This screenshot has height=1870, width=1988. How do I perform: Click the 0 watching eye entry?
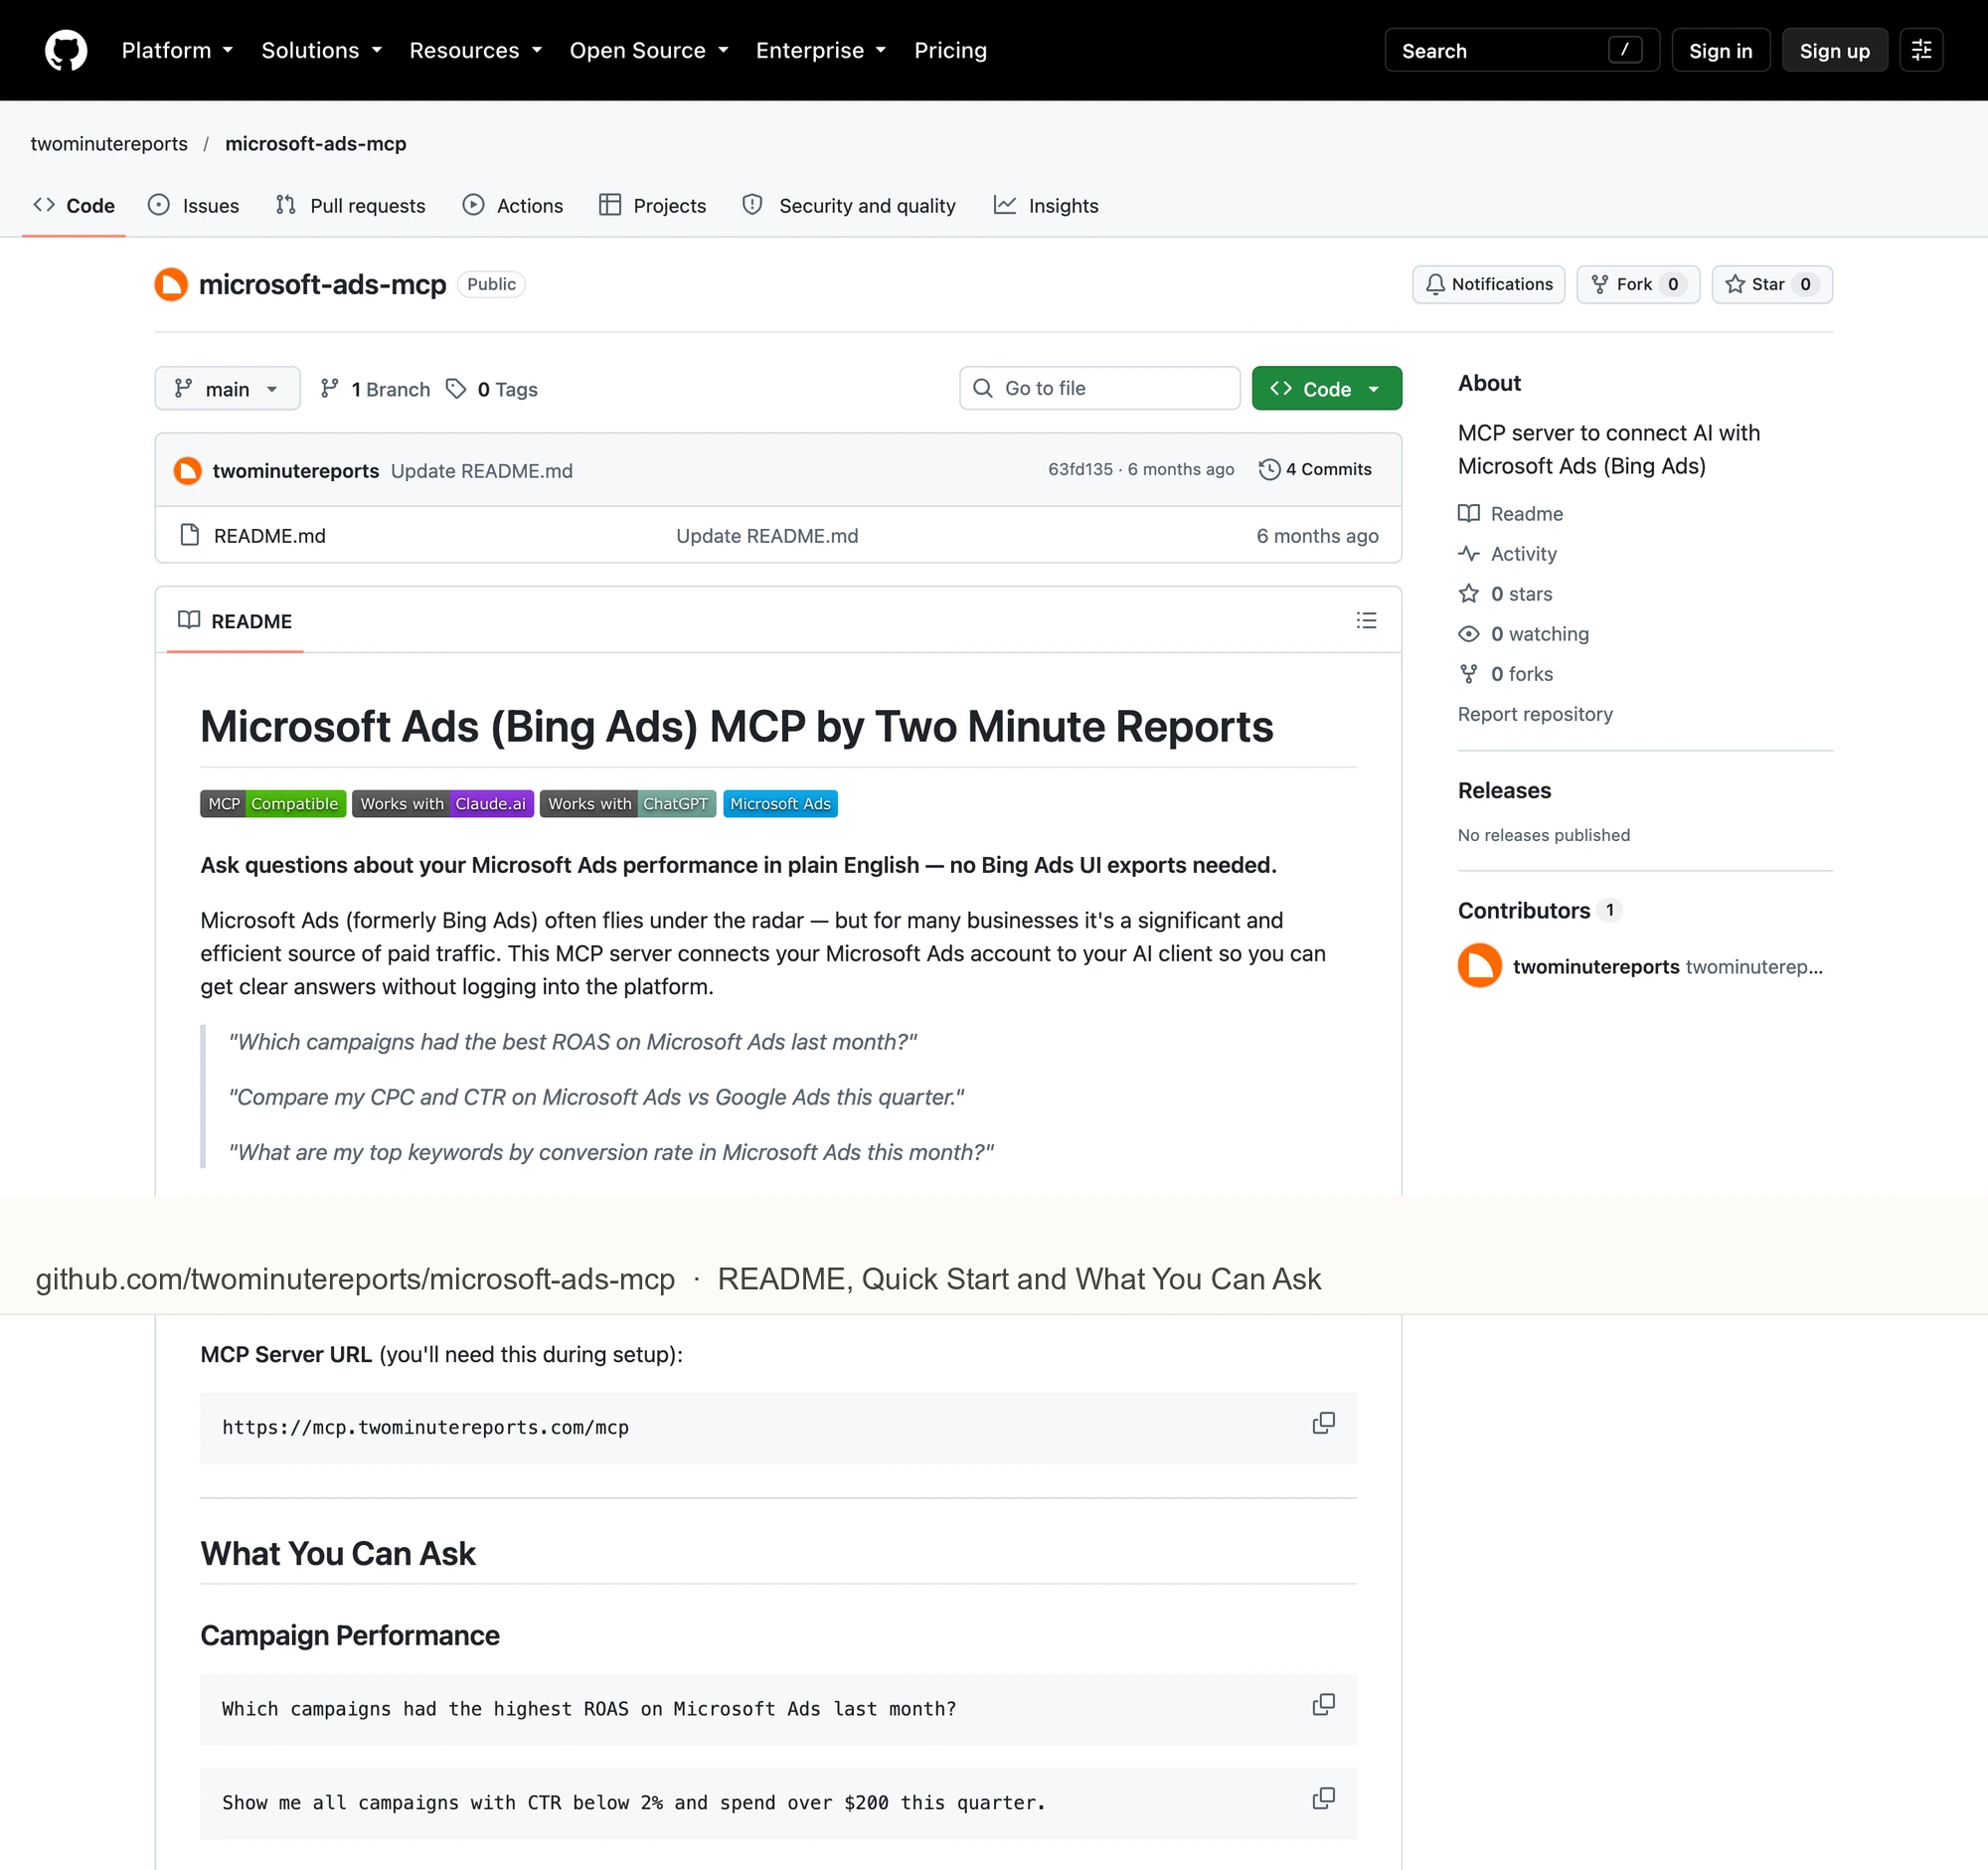tap(1524, 634)
